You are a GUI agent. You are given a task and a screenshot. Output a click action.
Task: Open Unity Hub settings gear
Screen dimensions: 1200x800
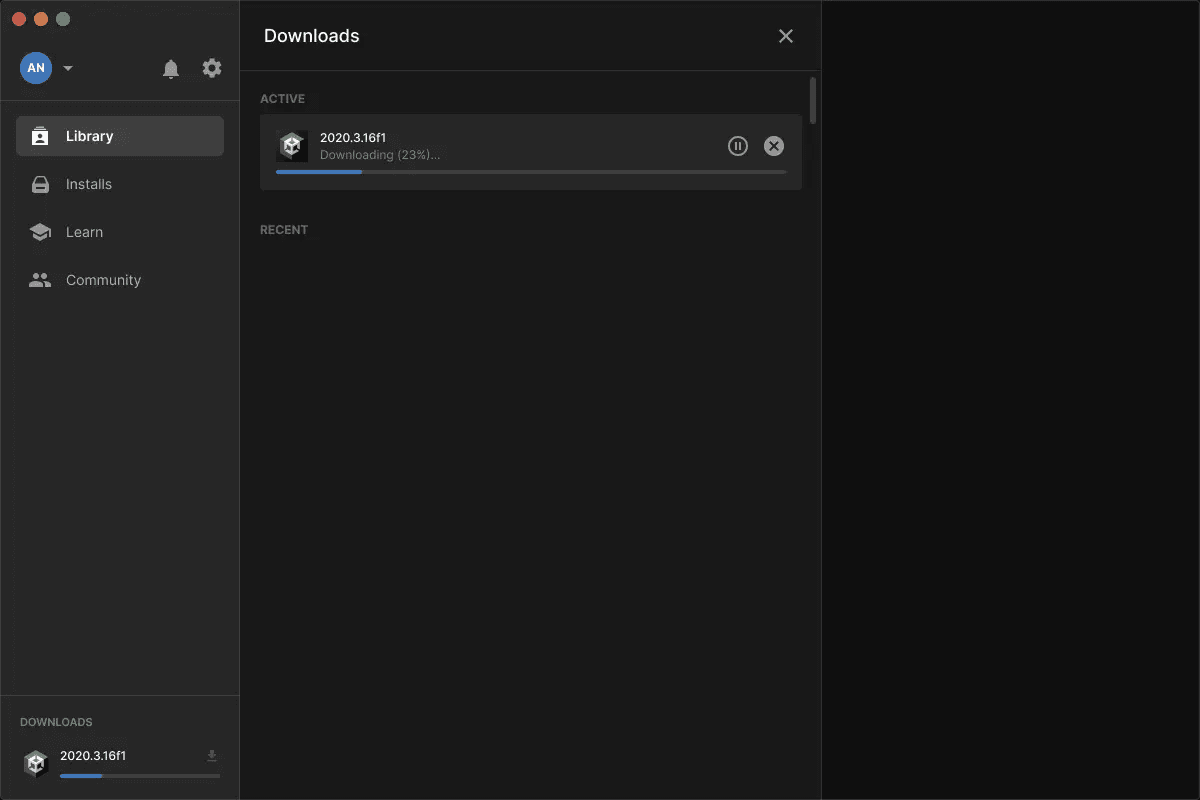[211, 68]
